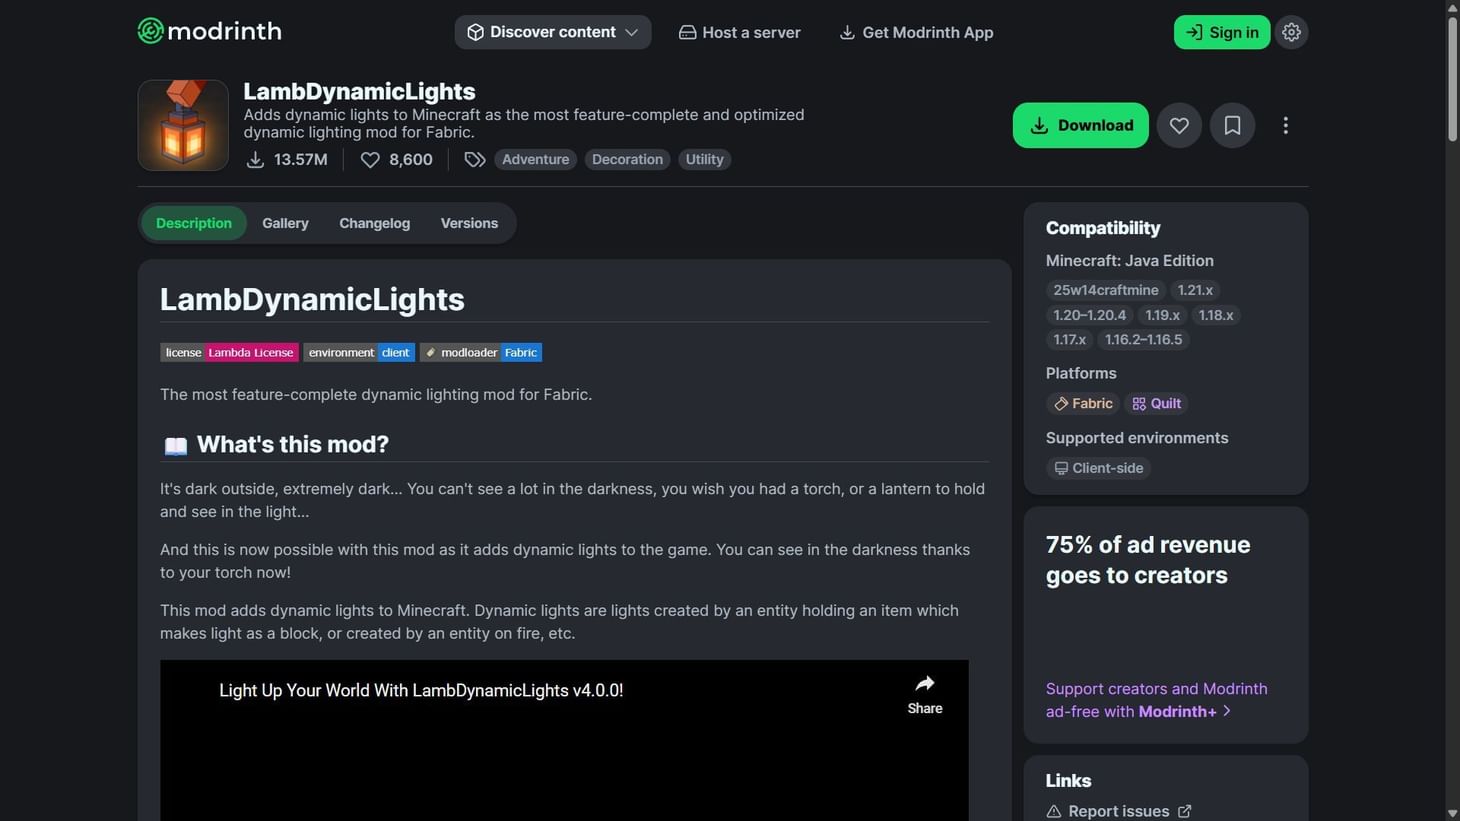Click the download count icon

tap(257, 159)
